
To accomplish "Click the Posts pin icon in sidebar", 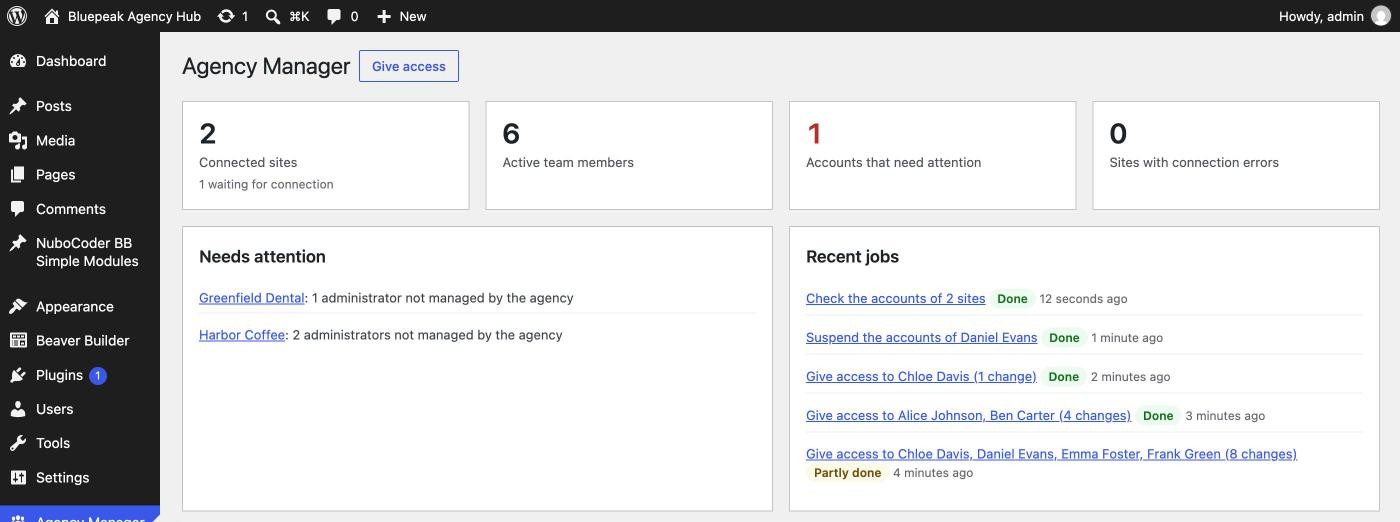I will (18, 106).
